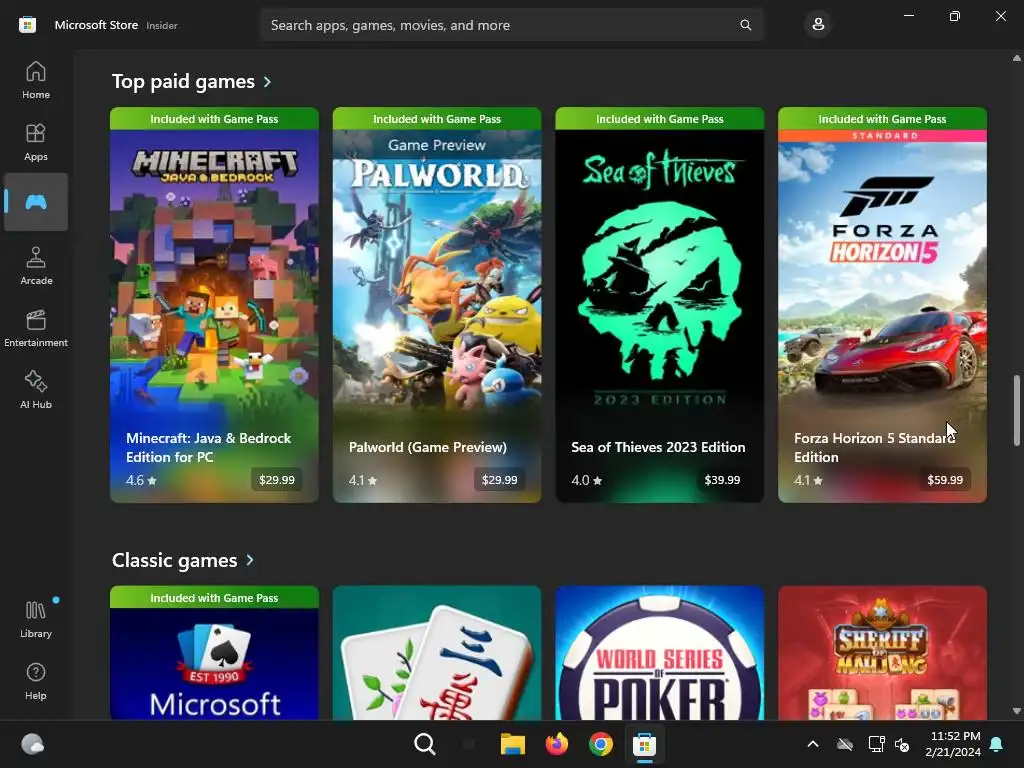Go to Apps in the sidebar
Screen dimensions: 1024x768
pos(36,142)
